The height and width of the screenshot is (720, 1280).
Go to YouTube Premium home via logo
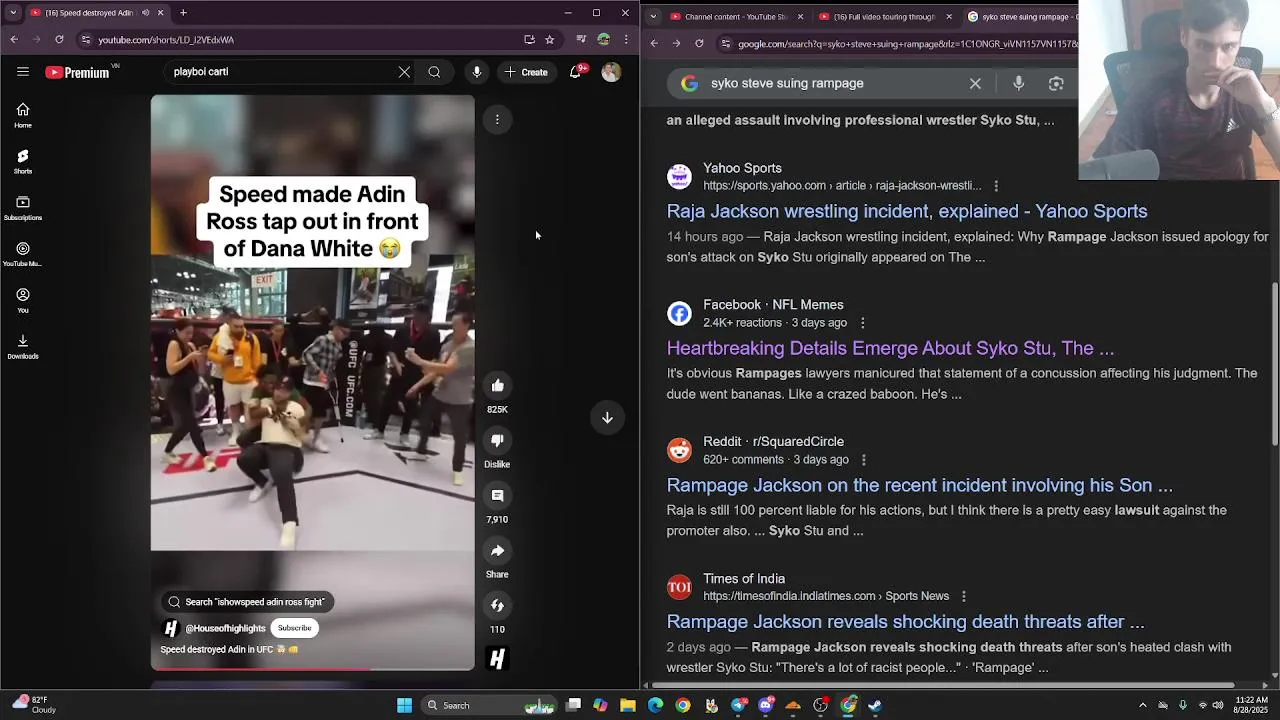[x=78, y=72]
